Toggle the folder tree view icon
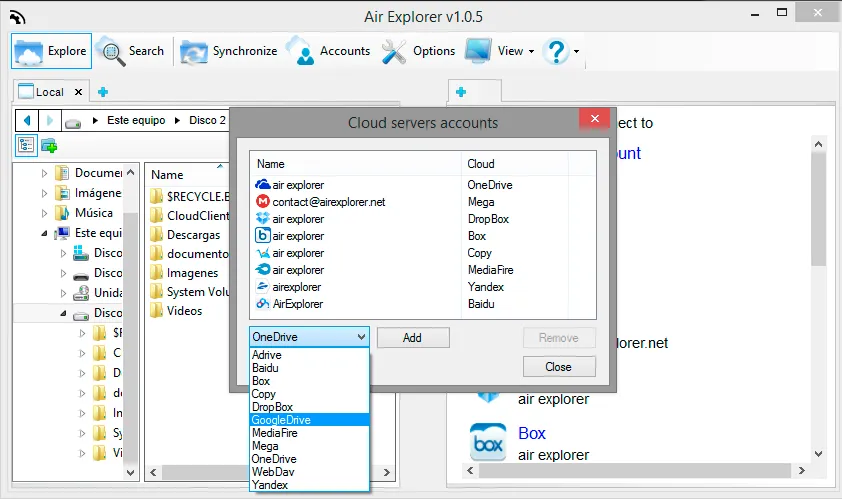This screenshot has width=842, height=499. tap(26, 146)
